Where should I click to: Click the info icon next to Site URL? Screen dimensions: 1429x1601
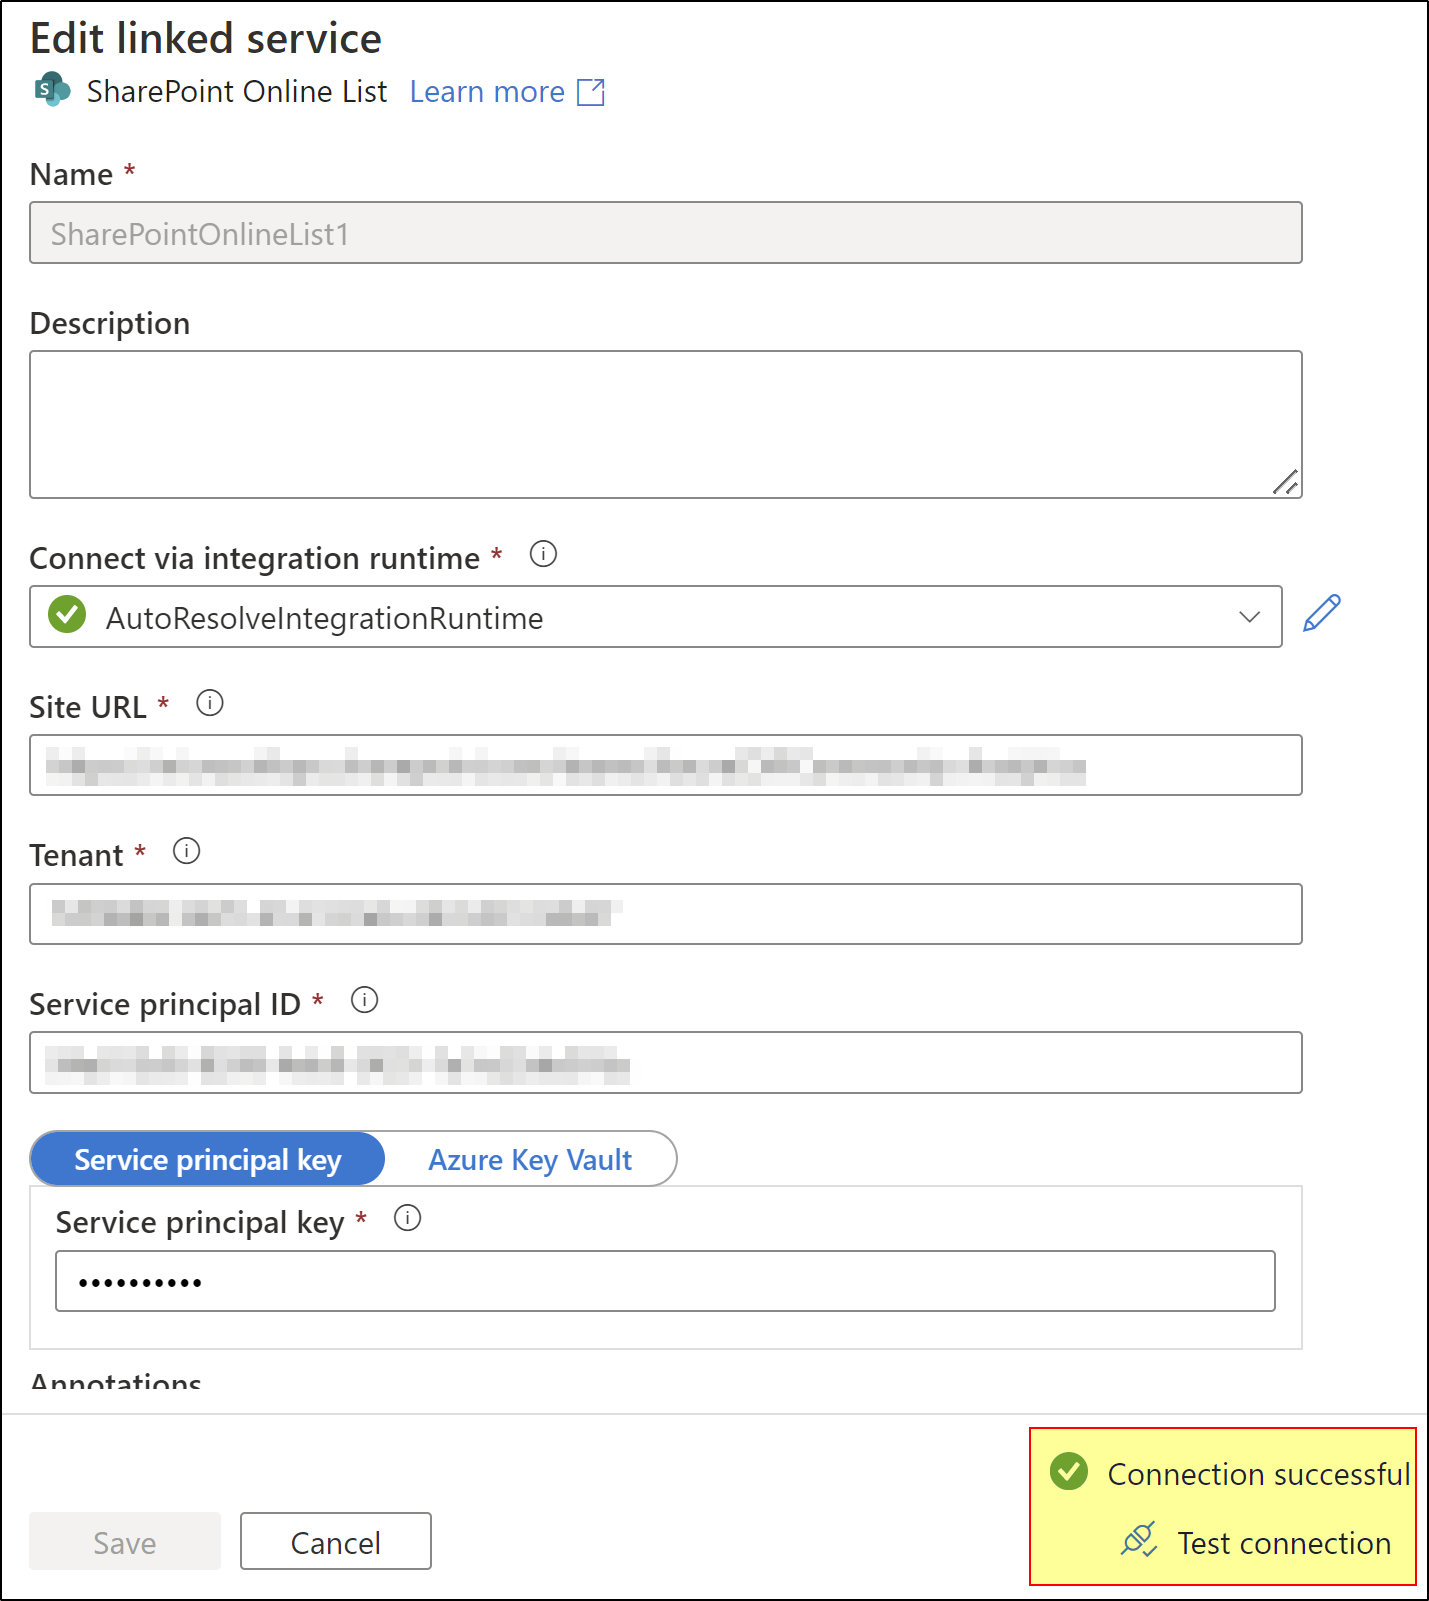210,703
